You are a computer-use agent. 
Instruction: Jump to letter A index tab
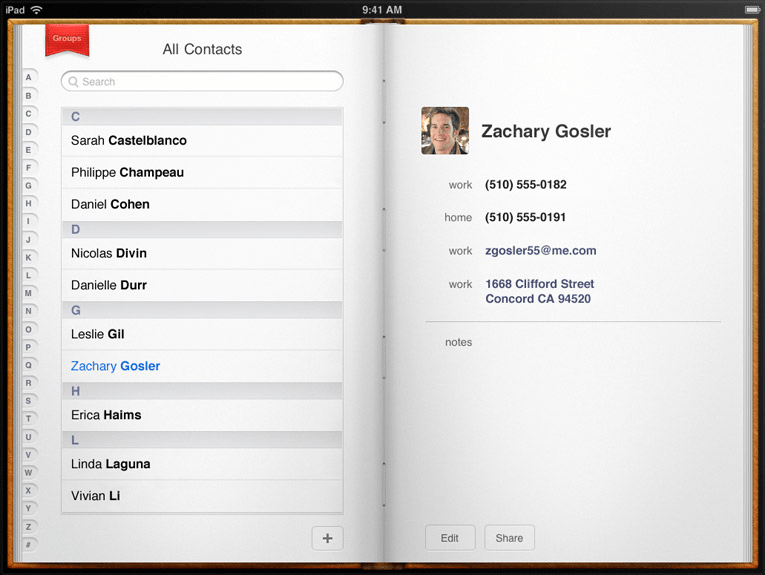coord(29,77)
